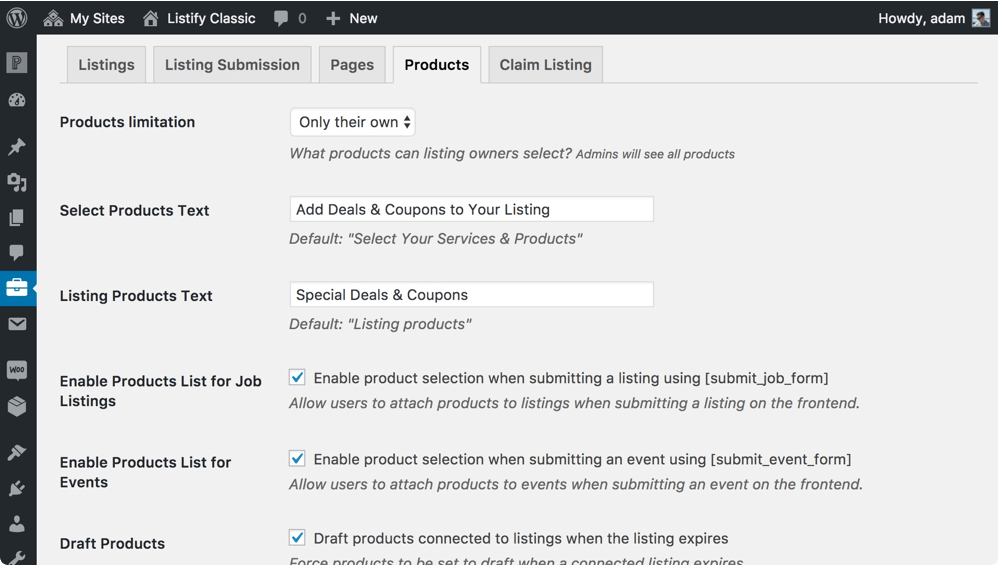Click hint 'What products can listing owners select?'
Viewport: 998px width, 565px height.
point(431,153)
